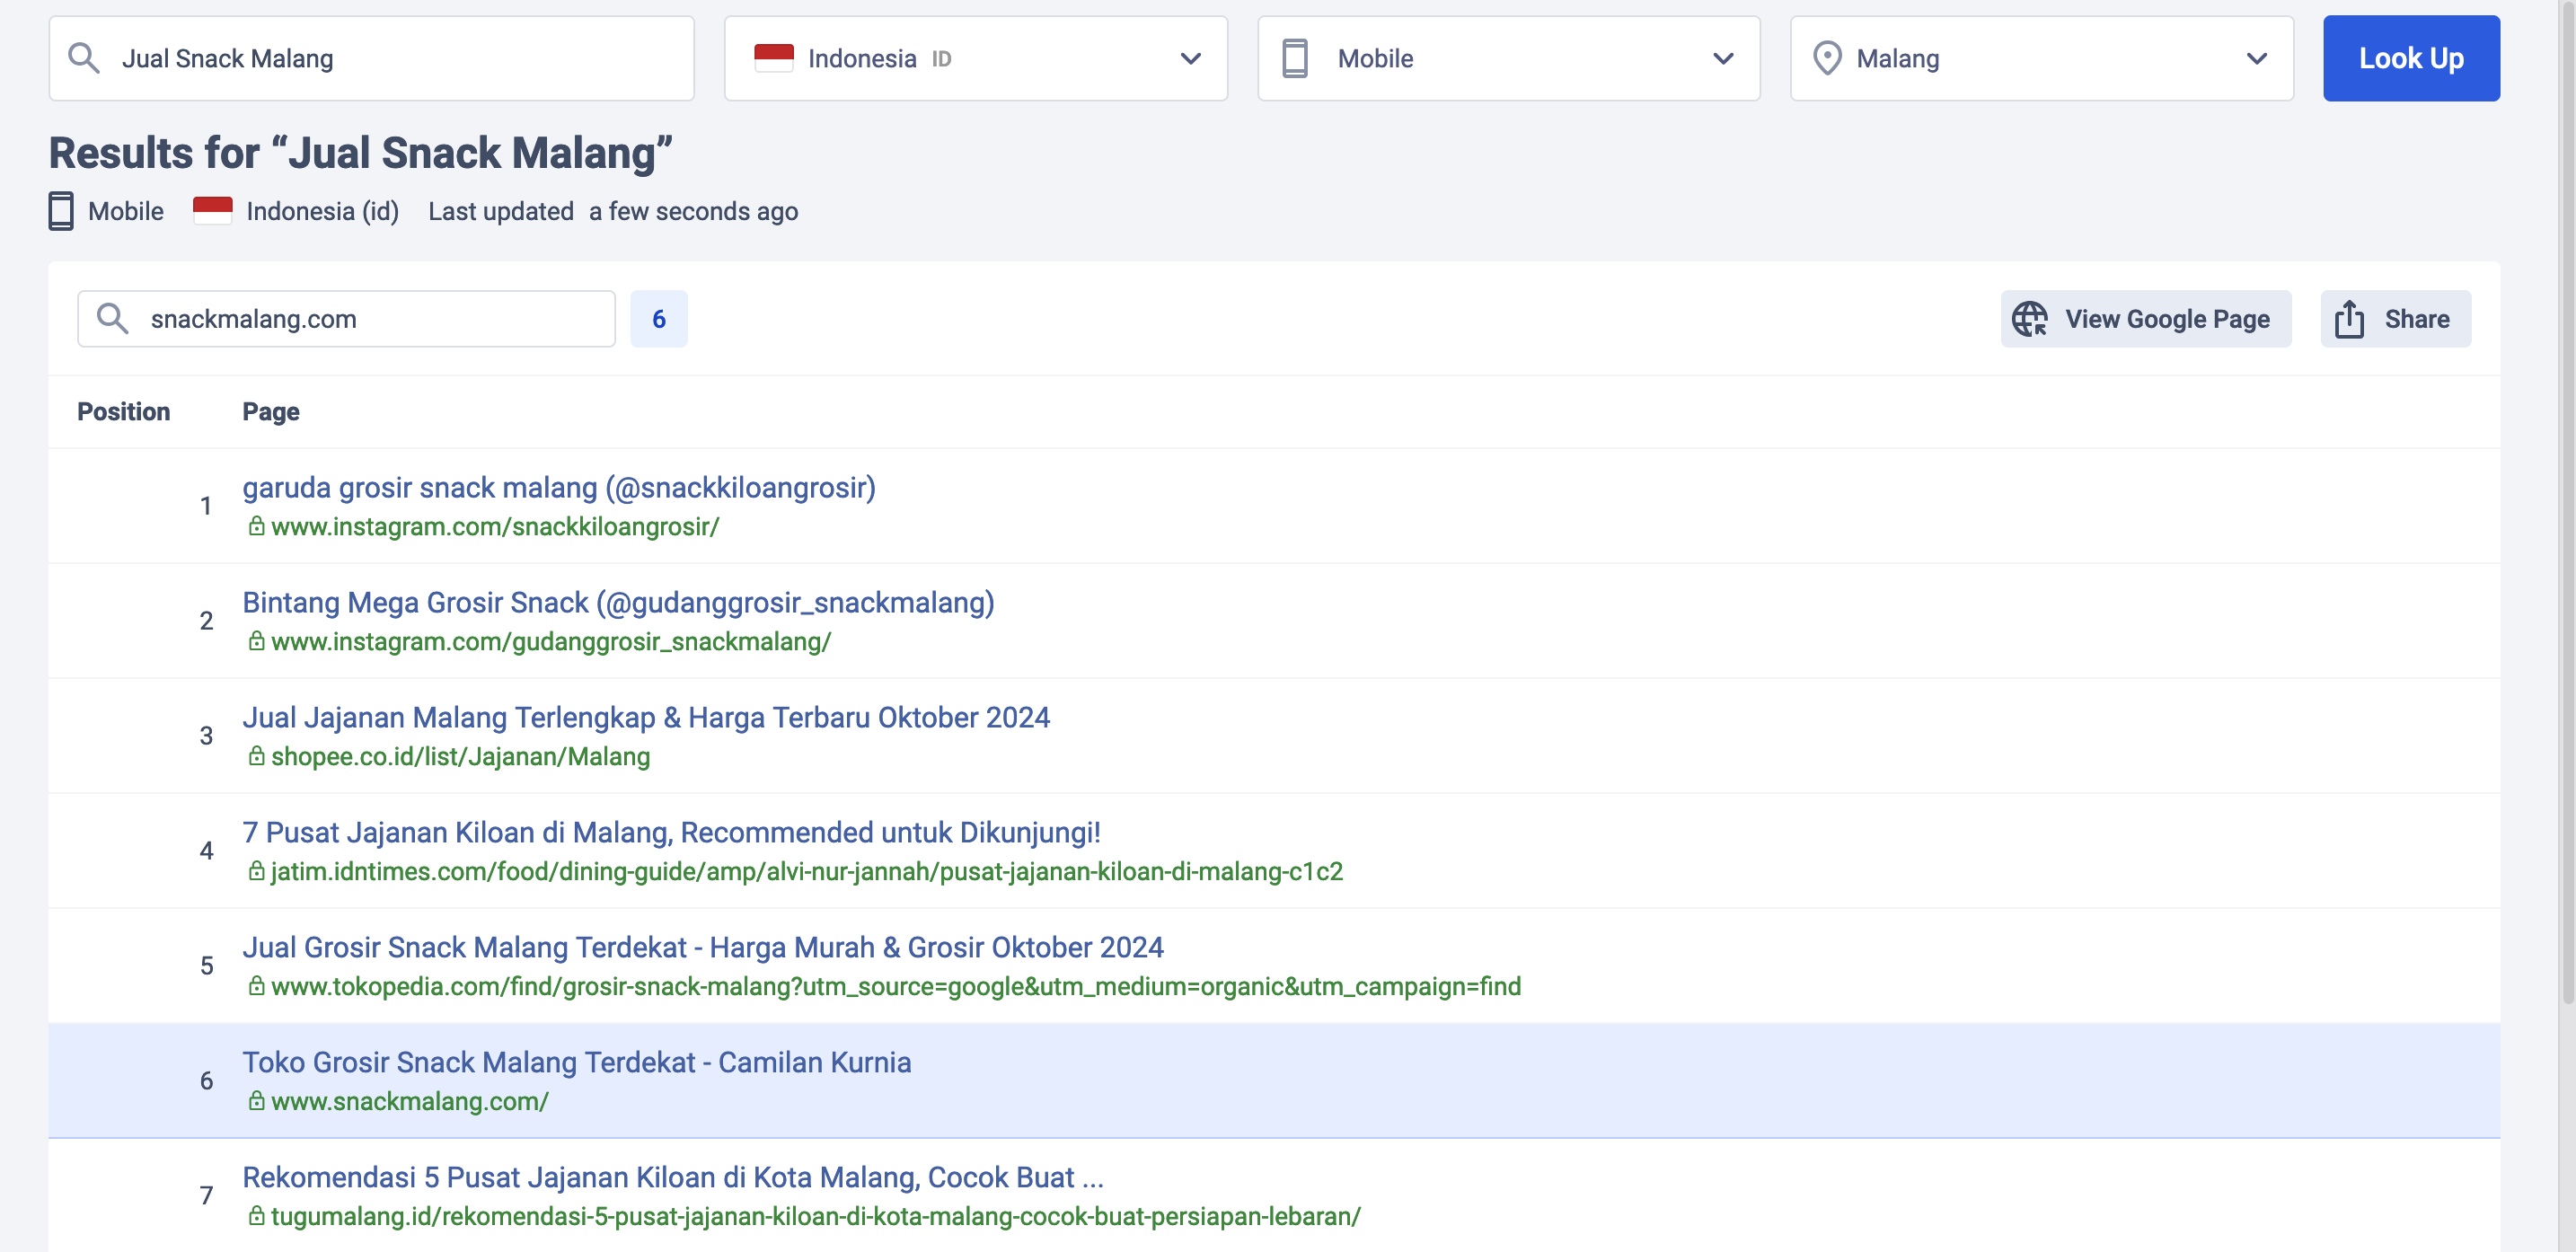2576x1252 pixels.
Task: Open Rekomendasi 5 Pusat Jajanan Kiloan result
Action: click(673, 1177)
